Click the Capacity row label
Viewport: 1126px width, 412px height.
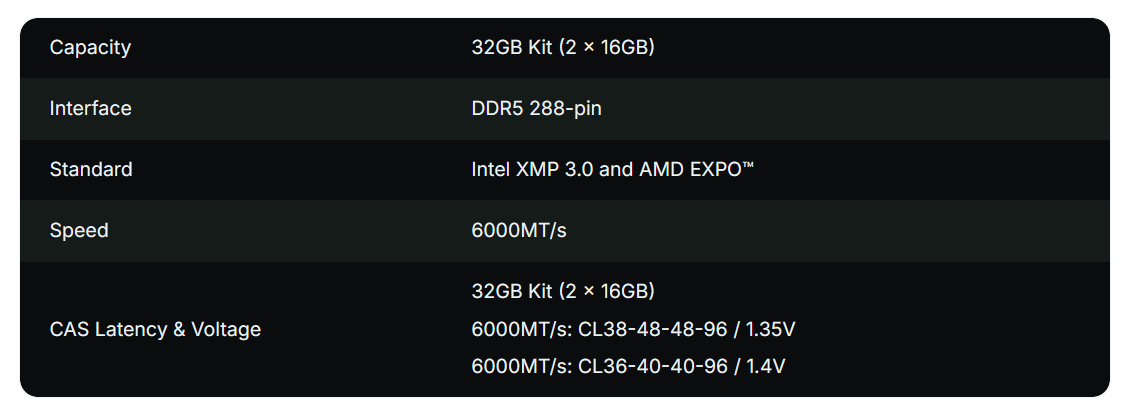(x=90, y=48)
